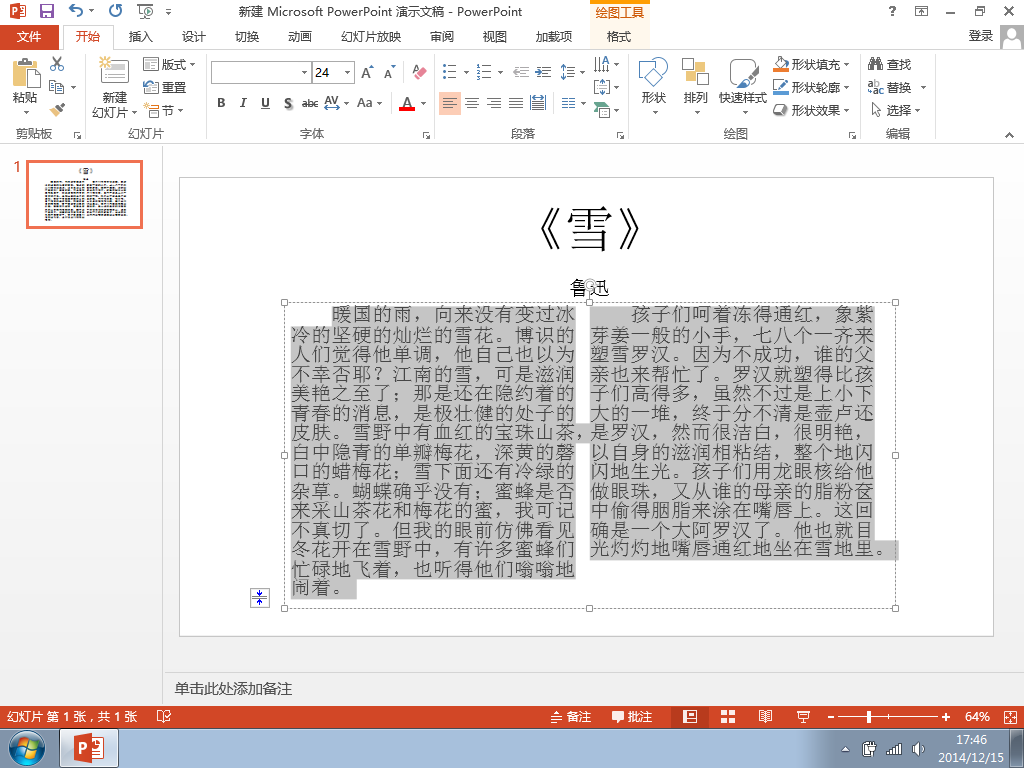Align text left
Image resolution: width=1024 pixels, height=768 pixels.
449,103
